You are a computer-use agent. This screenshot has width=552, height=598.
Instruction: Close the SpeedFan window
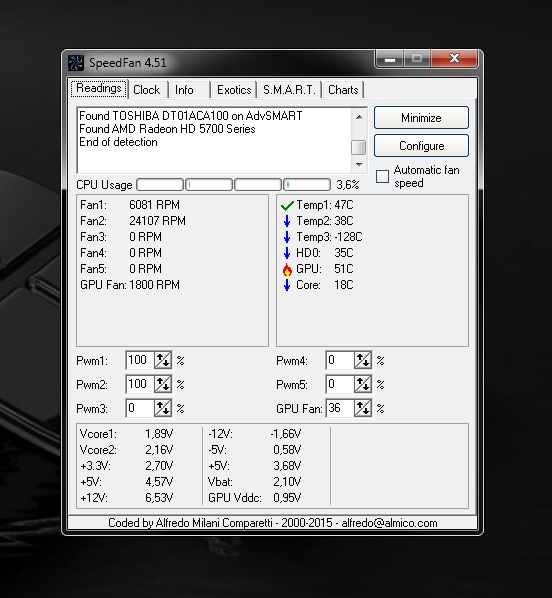tap(454, 59)
